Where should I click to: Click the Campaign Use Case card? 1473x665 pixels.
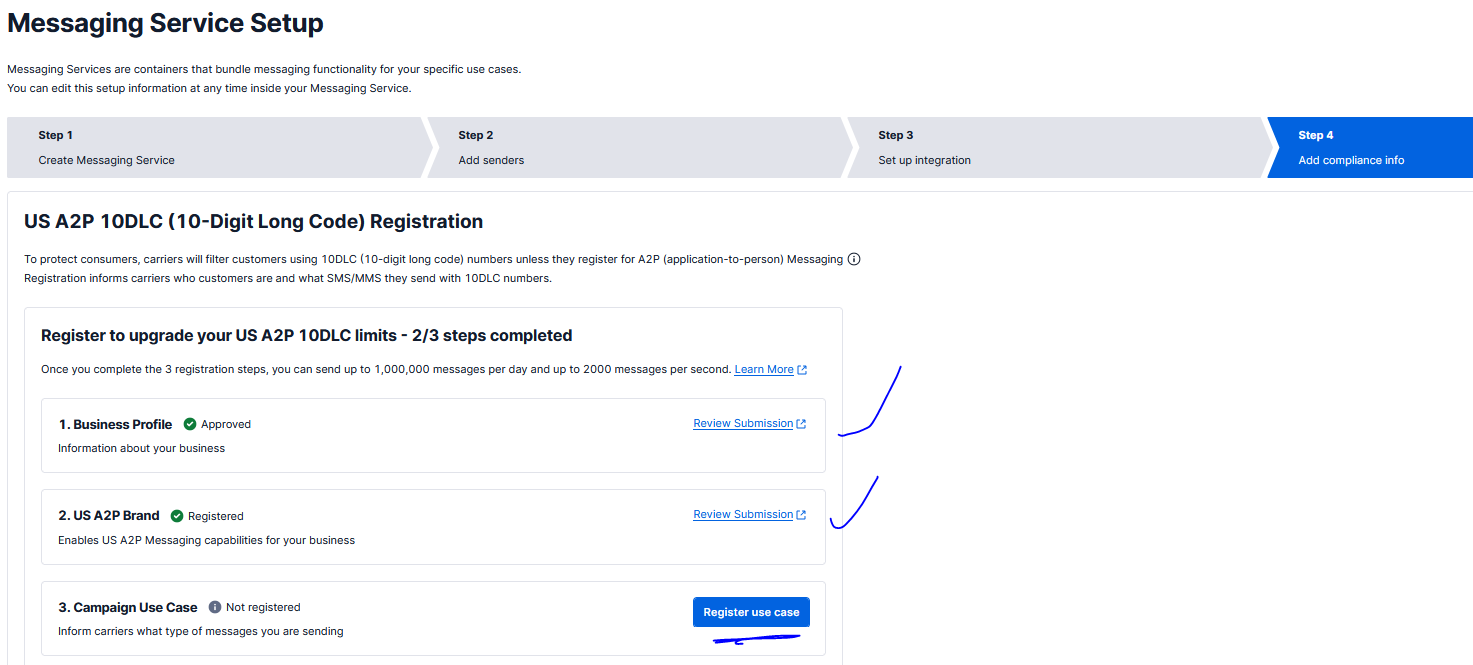[x=432, y=618]
